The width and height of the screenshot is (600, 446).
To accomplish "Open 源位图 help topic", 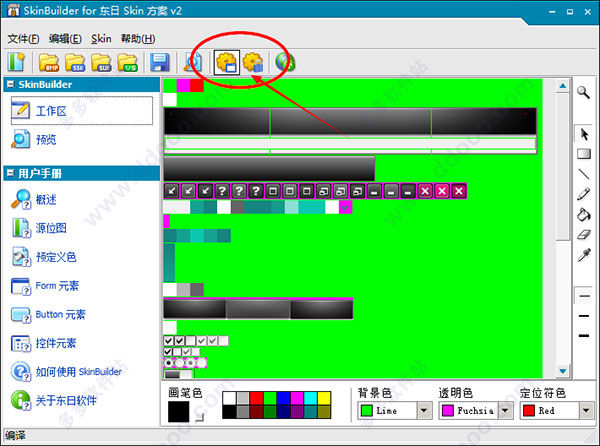I will click(x=39, y=228).
